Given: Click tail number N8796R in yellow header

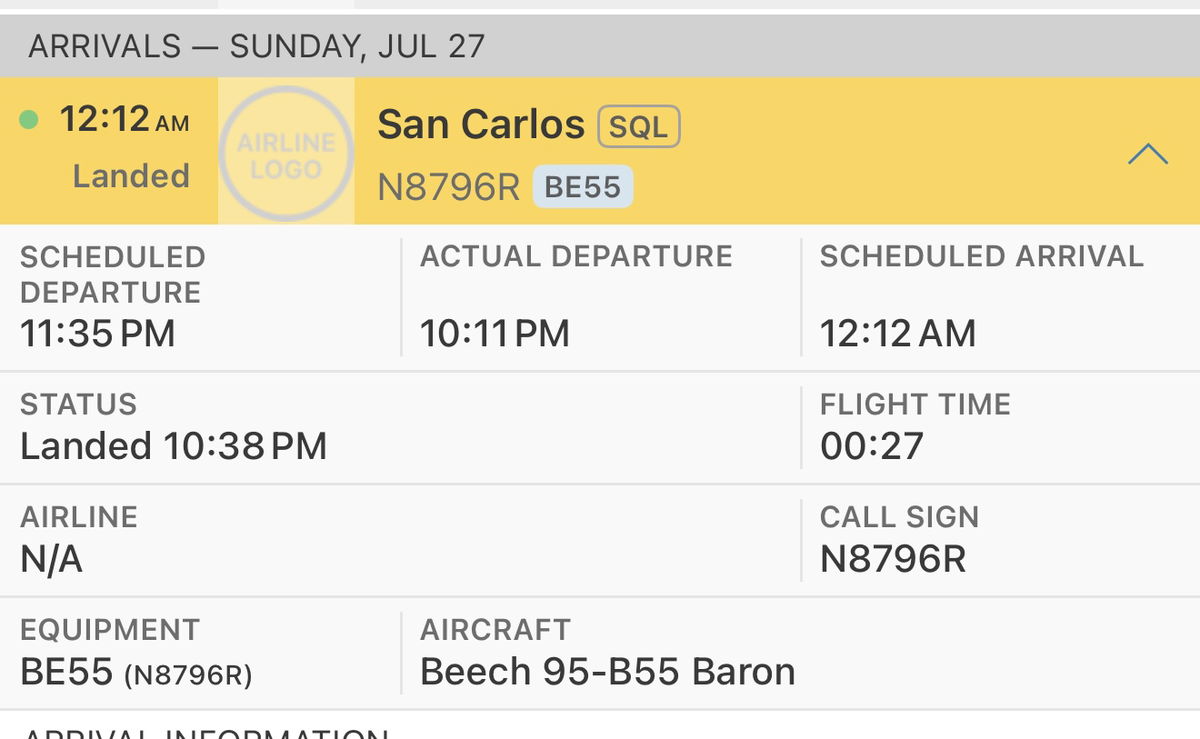Looking at the screenshot, I should coord(448,187).
